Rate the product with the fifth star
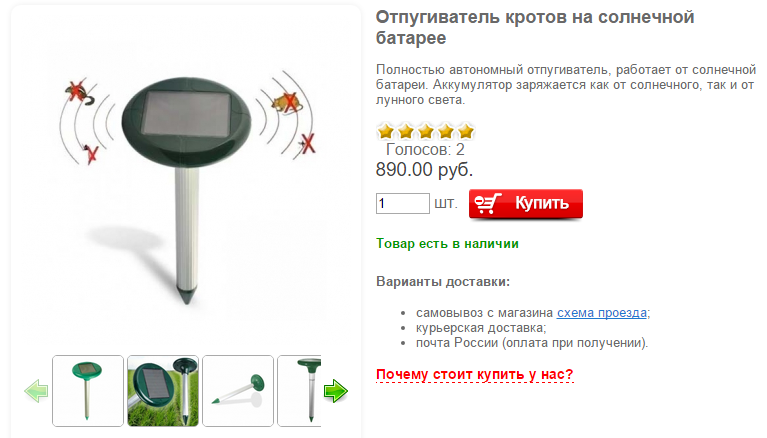This screenshot has height=438, width=767. click(x=466, y=131)
